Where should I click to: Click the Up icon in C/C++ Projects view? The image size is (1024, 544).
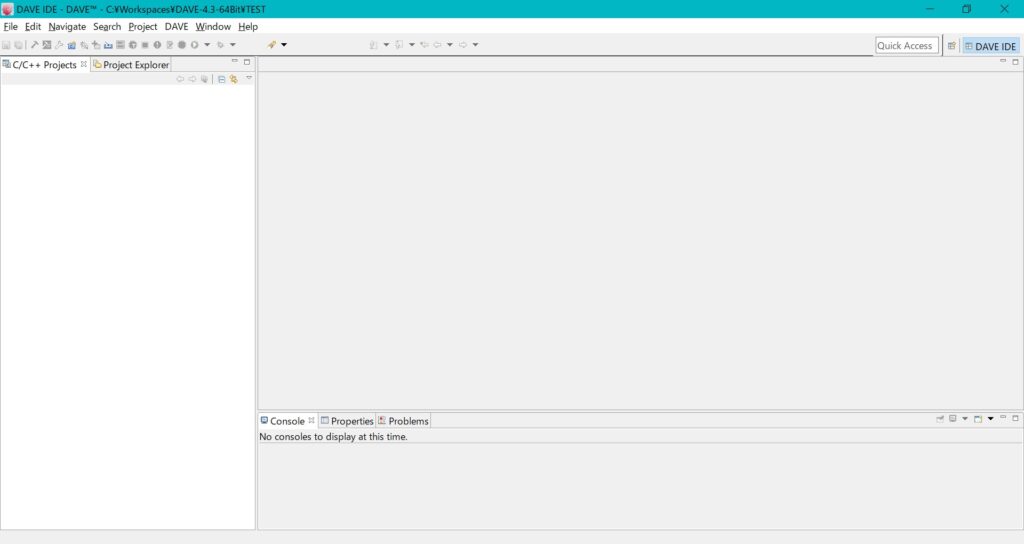tap(204, 79)
